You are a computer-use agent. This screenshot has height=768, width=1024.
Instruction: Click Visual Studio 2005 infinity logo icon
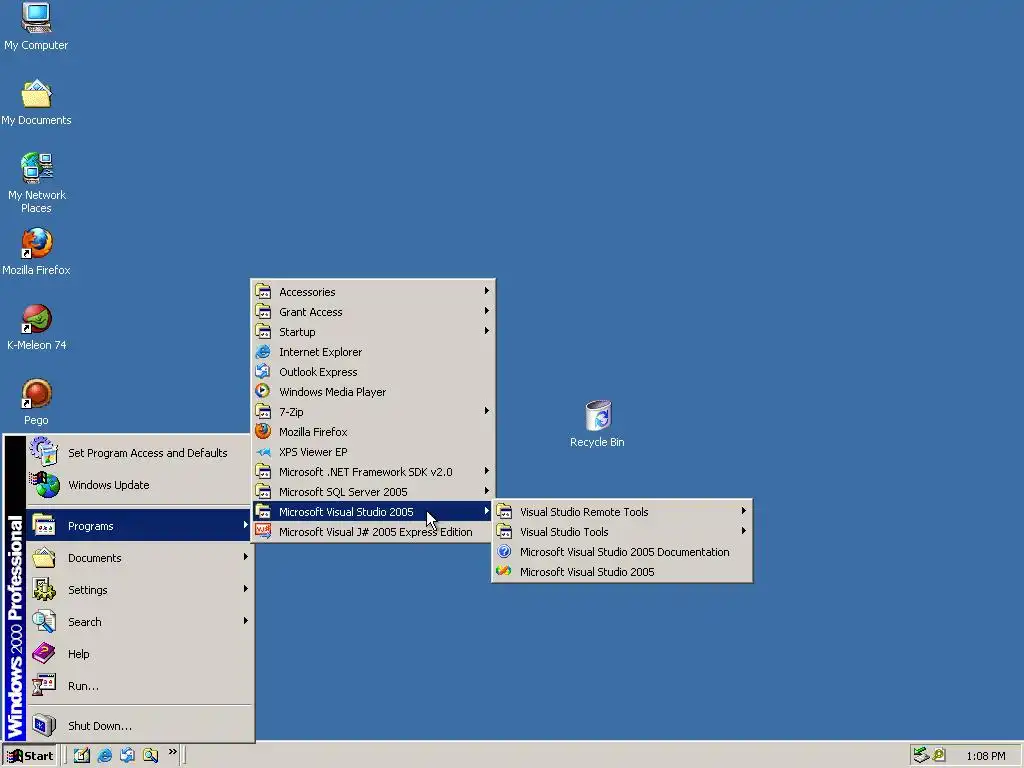504,571
